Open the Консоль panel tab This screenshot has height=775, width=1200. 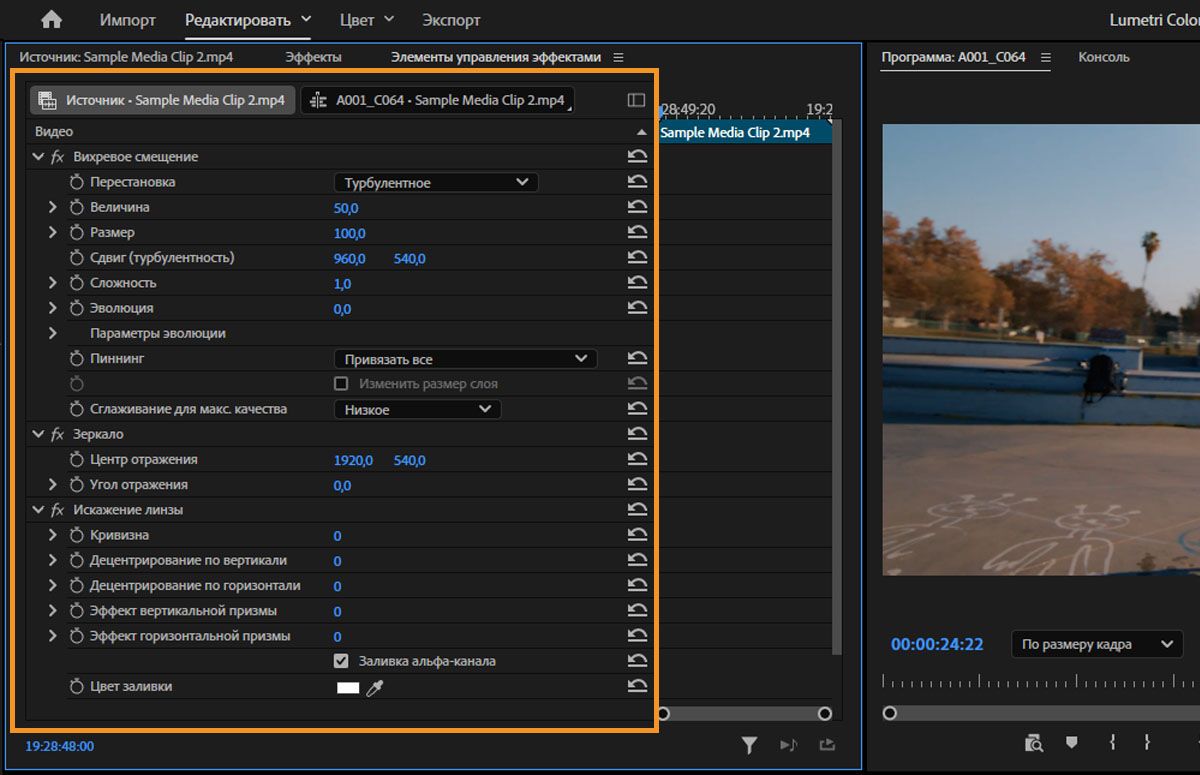1104,57
